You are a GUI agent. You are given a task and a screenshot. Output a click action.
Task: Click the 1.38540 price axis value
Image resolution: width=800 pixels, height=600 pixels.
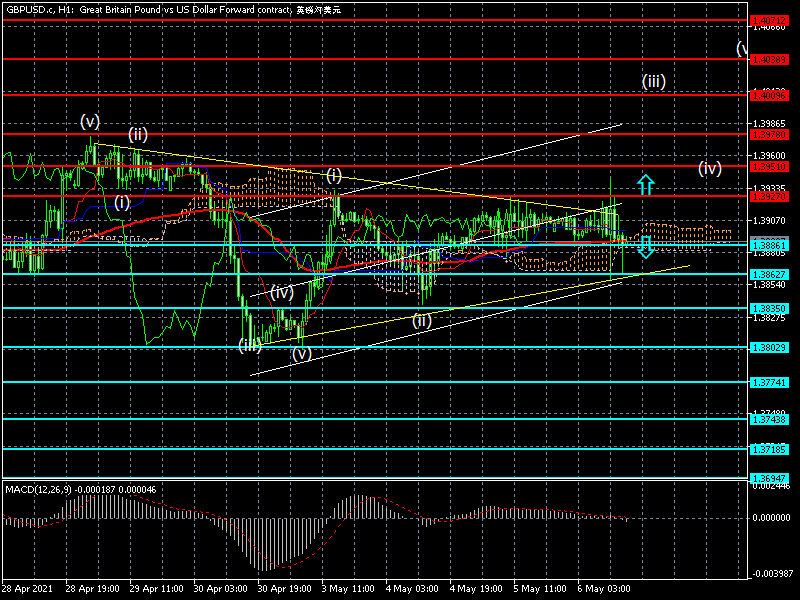pos(769,285)
